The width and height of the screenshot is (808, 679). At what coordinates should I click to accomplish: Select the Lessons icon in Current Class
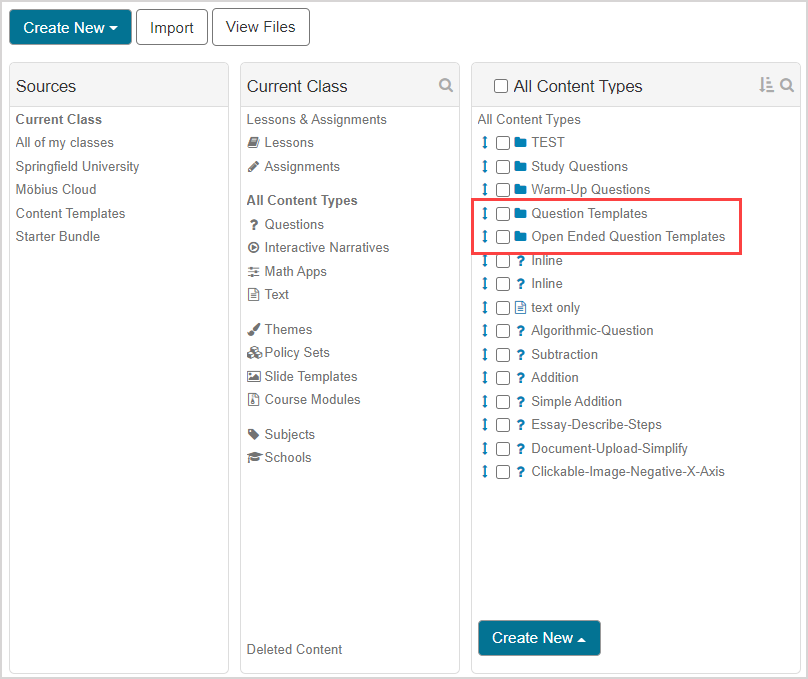(253, 142)
